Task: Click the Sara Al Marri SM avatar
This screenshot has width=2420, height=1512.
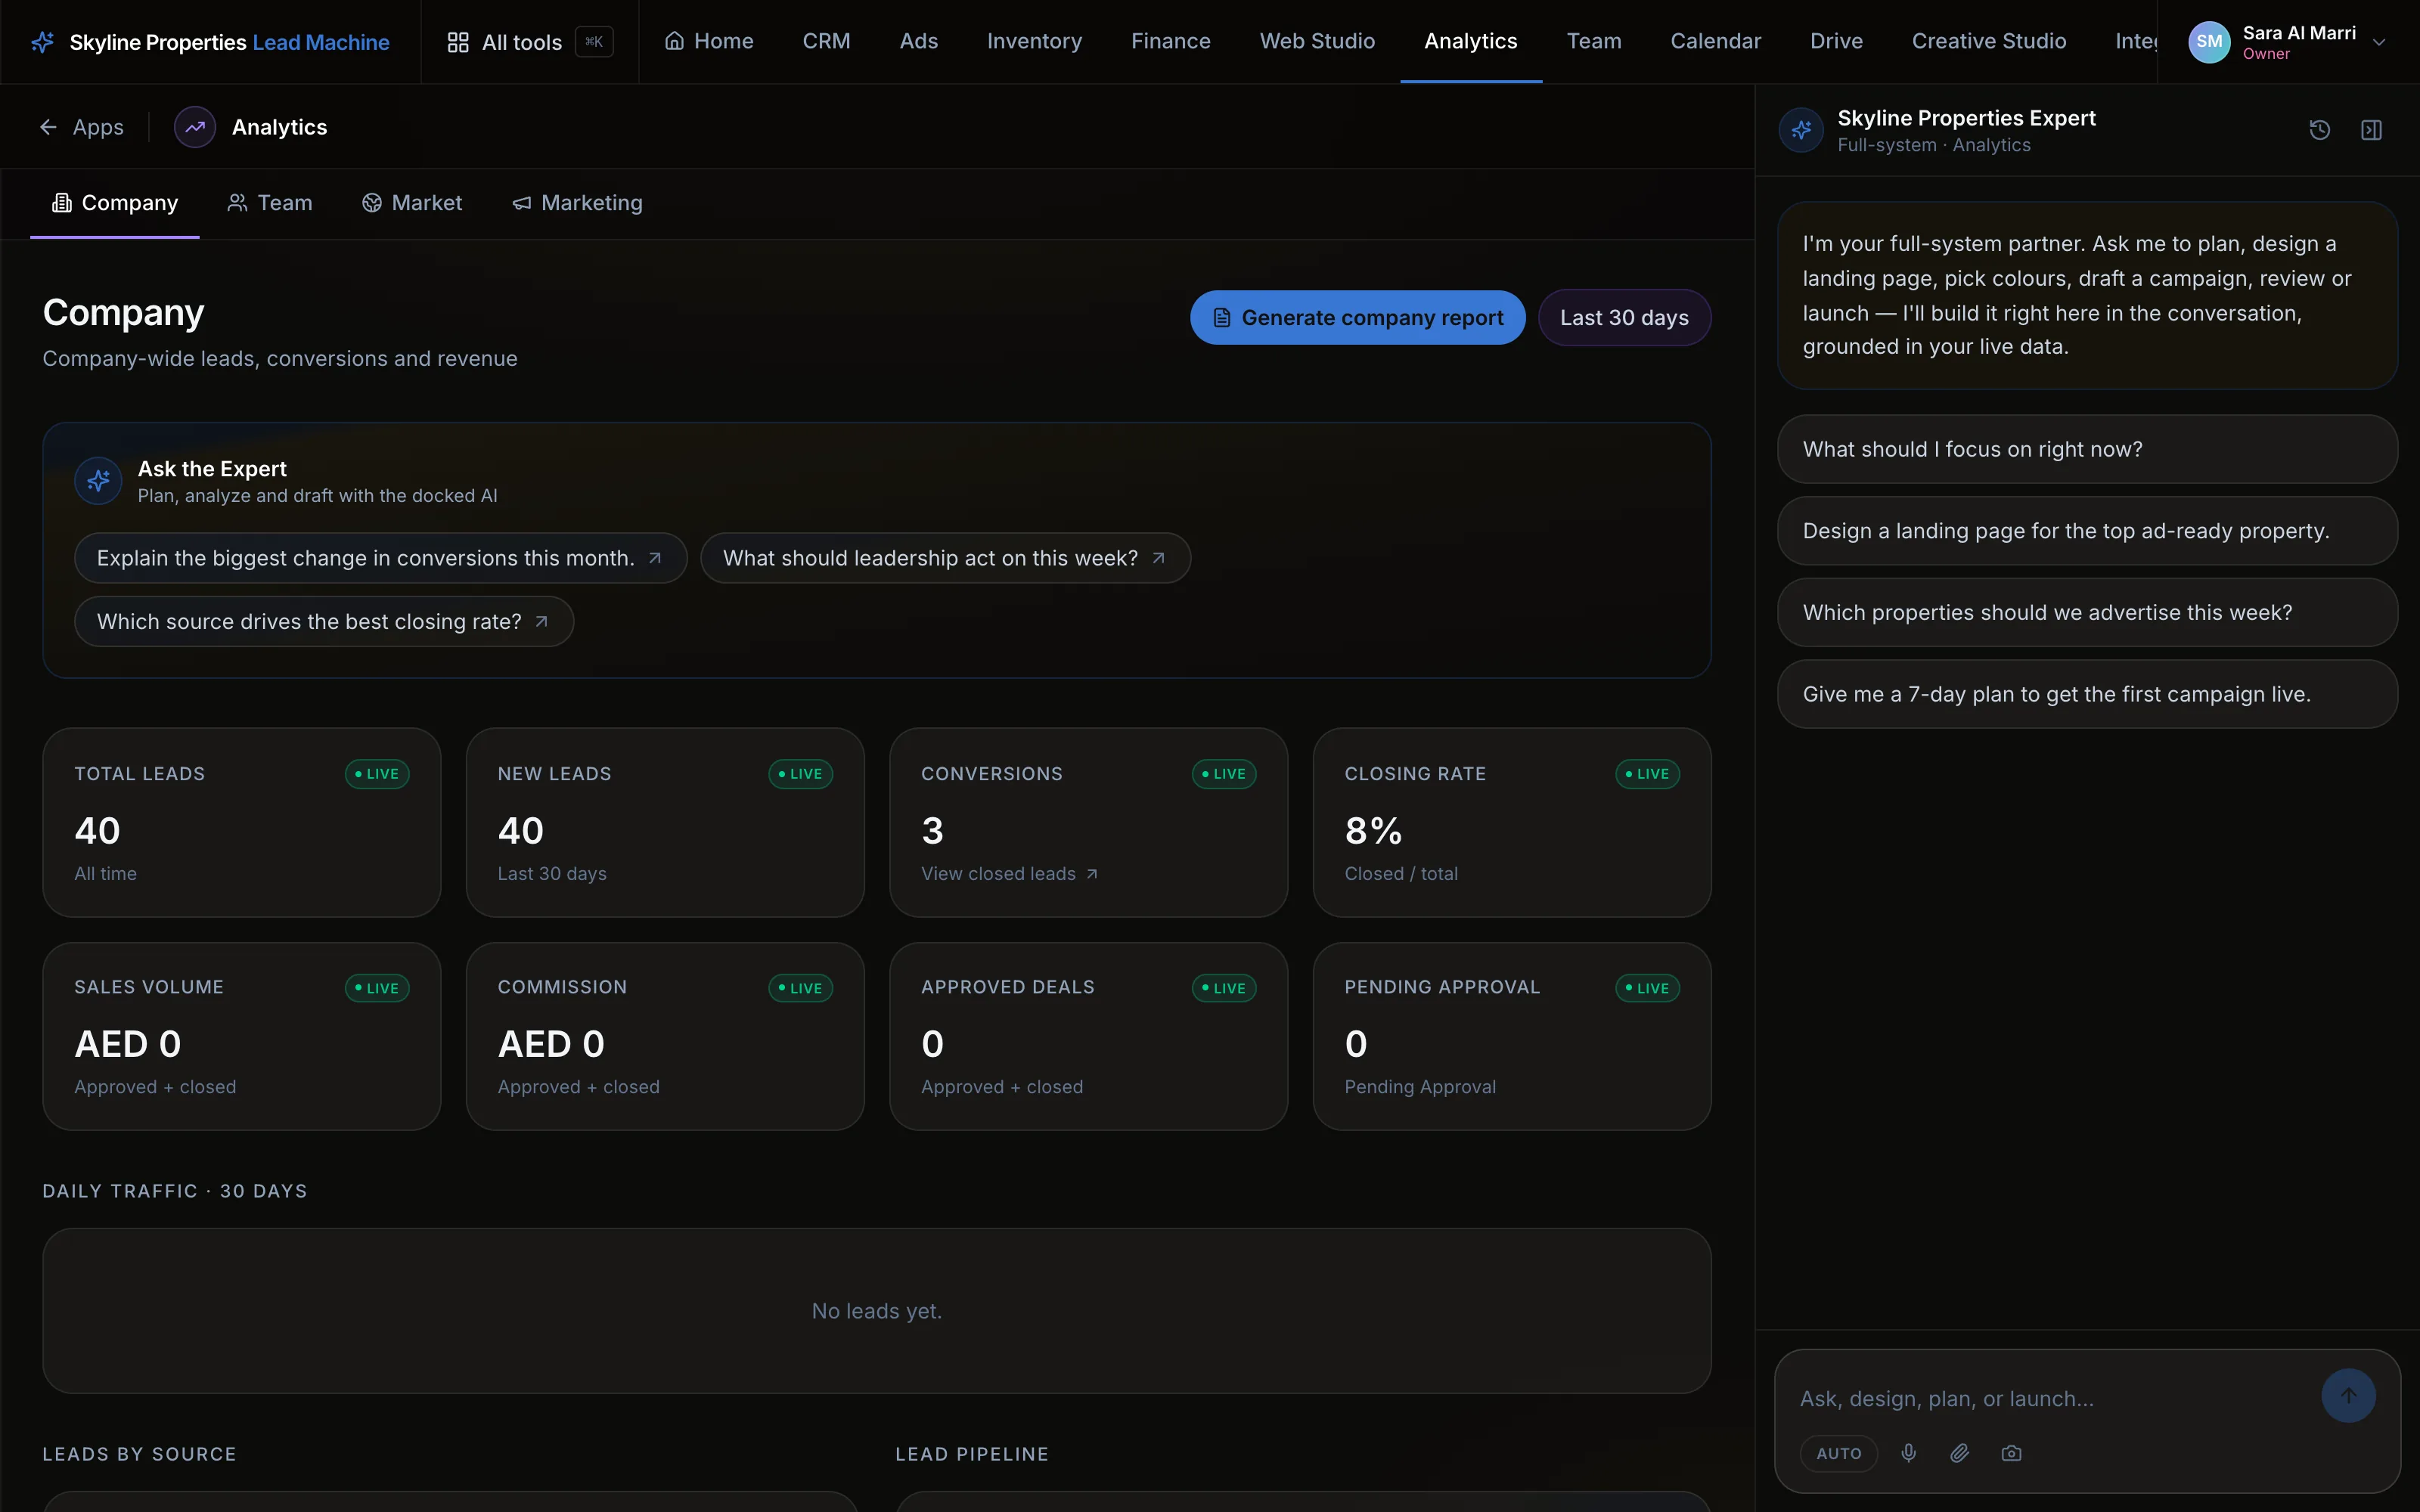Action: [x=2209, y=42]
